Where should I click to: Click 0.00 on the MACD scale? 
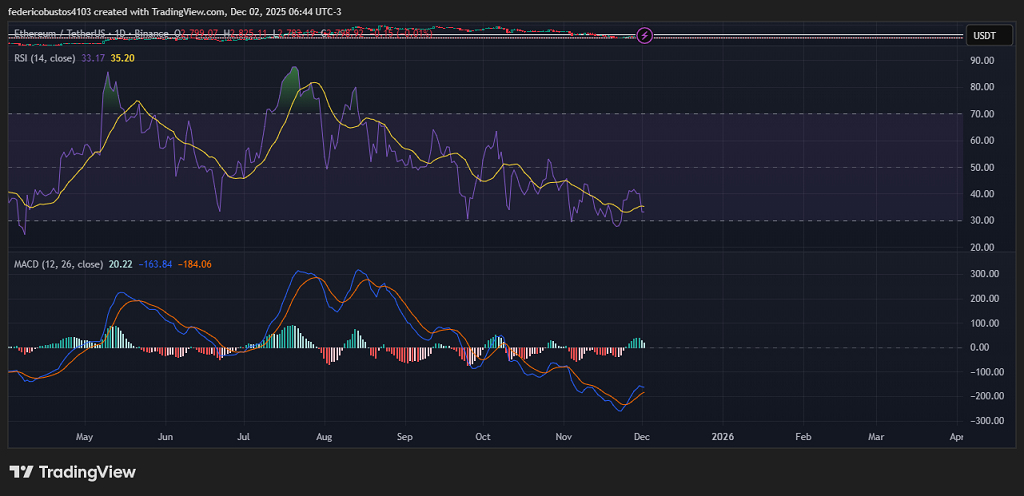point(984,348)
